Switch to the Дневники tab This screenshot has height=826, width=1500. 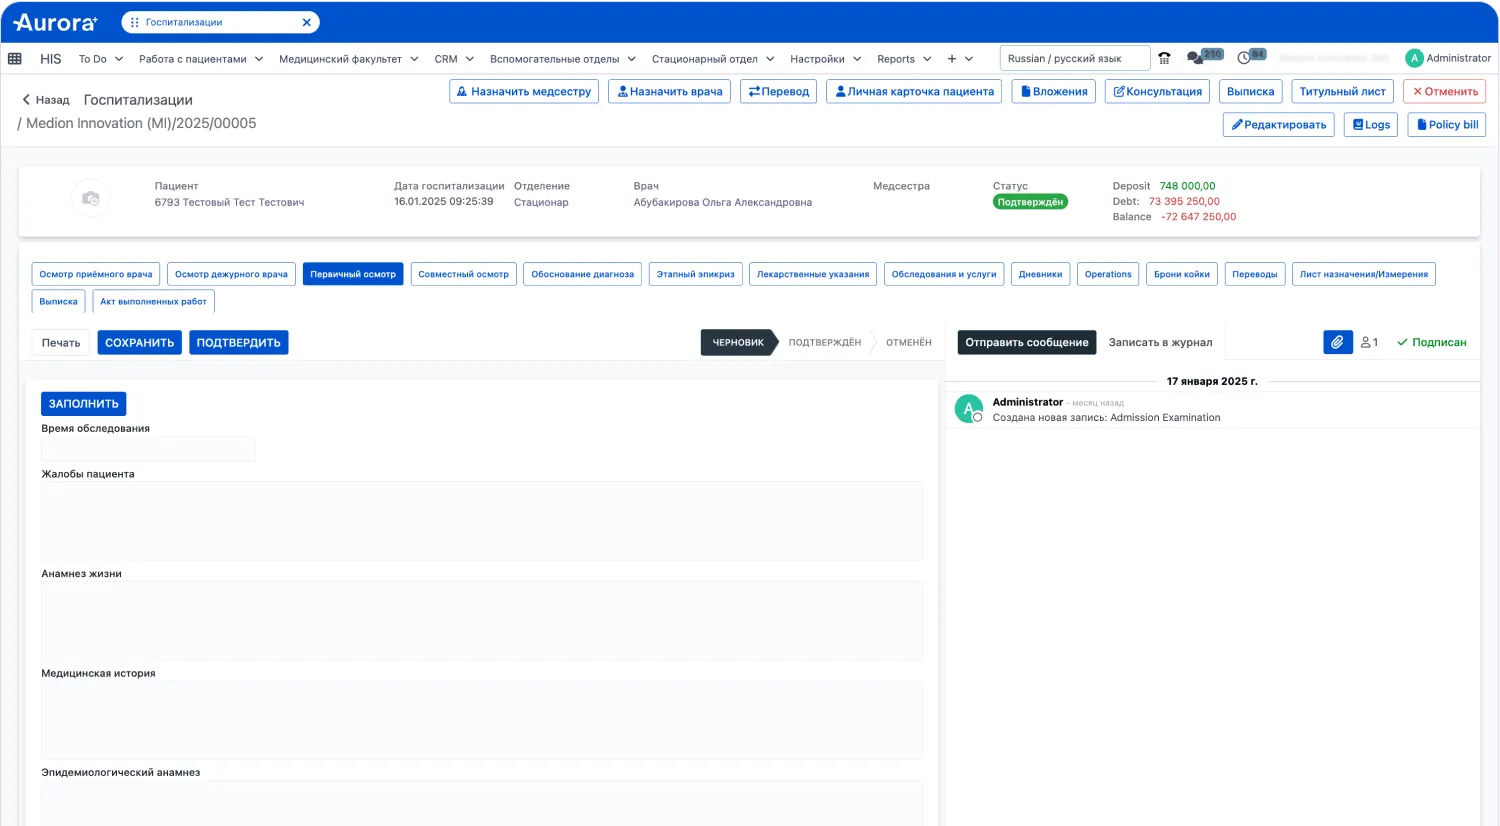click(1040, 274)
